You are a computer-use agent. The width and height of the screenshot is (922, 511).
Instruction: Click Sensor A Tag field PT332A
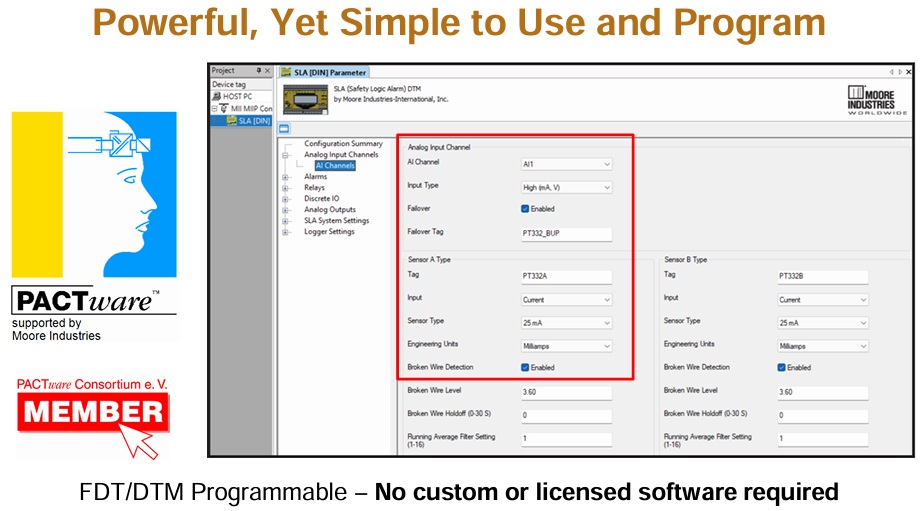coord(566,276)
